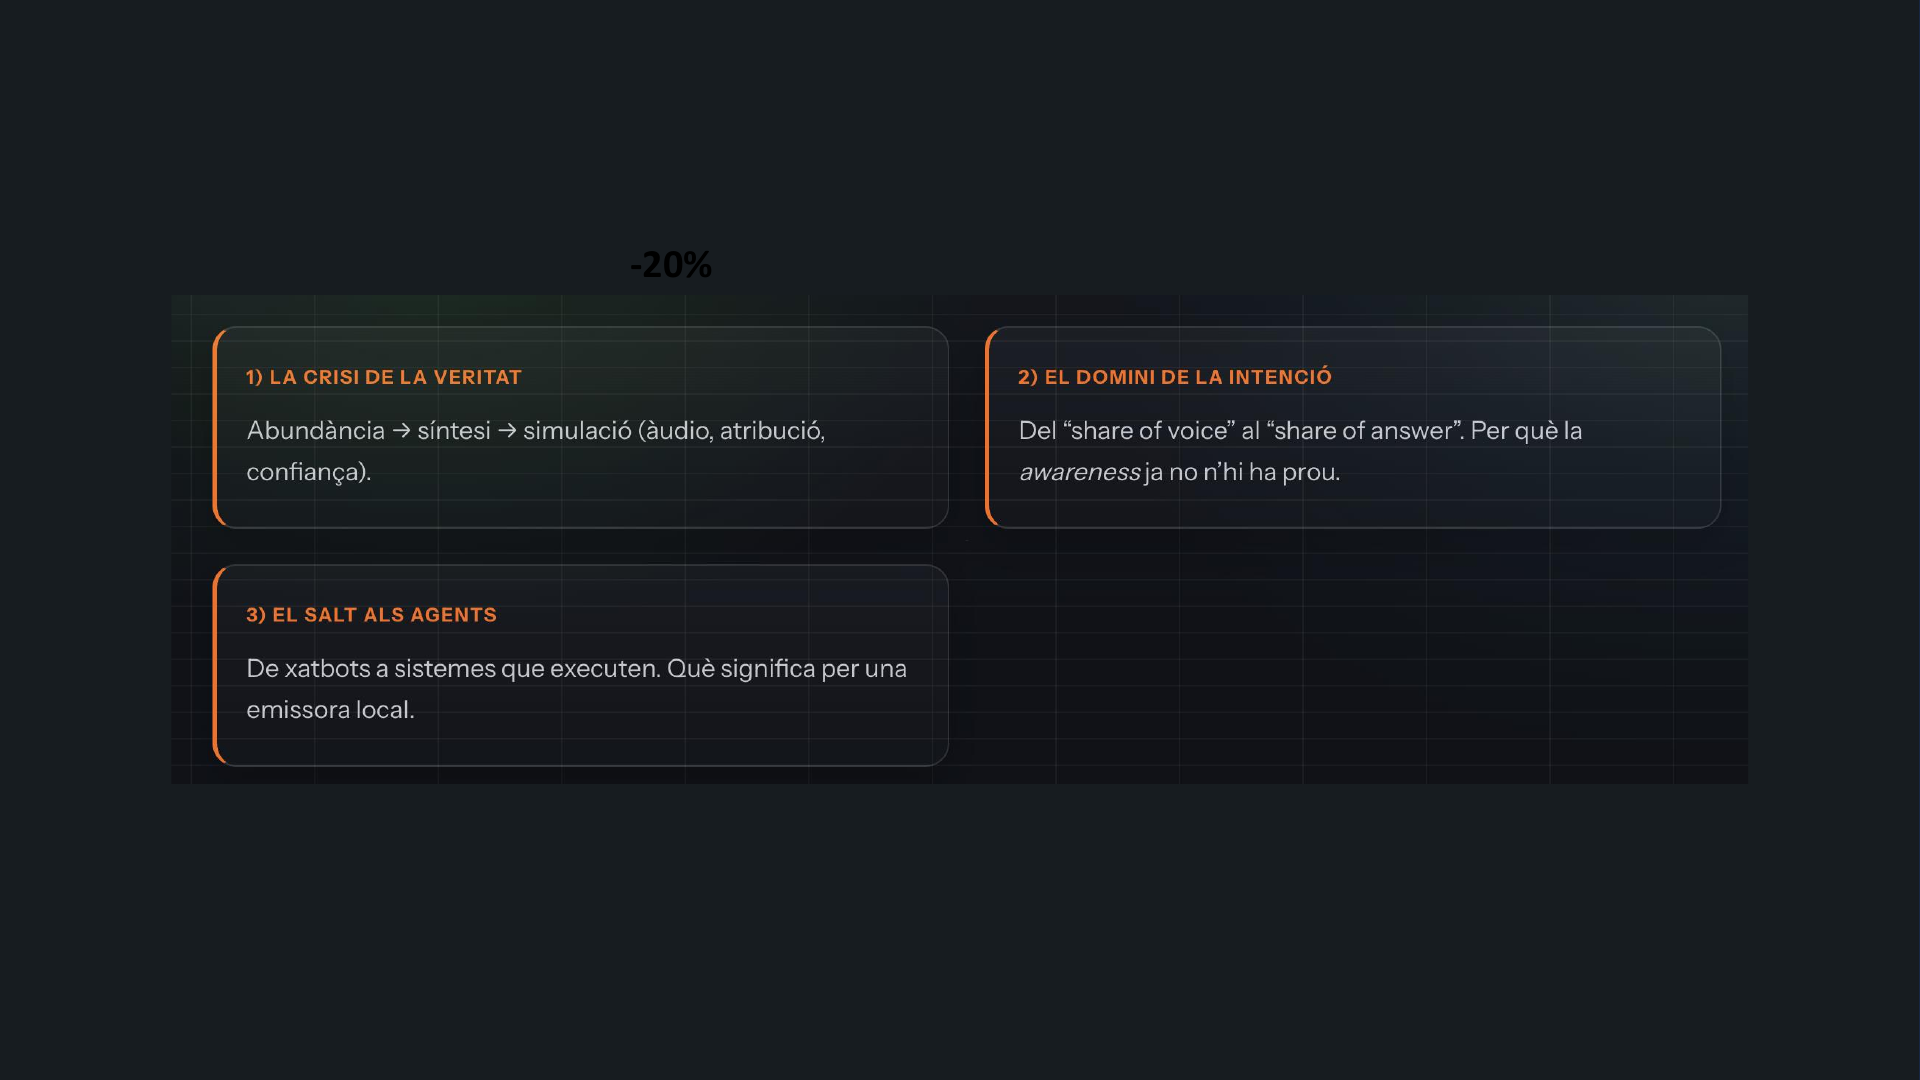Viewport: 1920px width, 1080px height.
Task: Click the text "confiança)." in the first card
Action: 308,472
